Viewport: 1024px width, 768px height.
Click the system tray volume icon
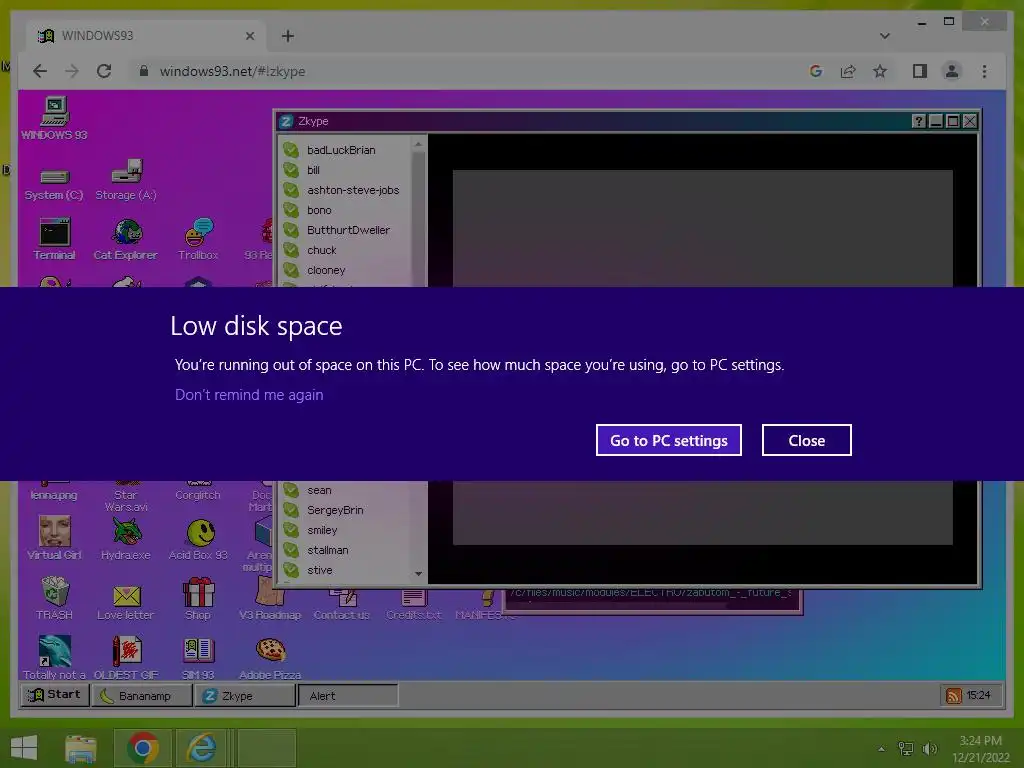[x=929, y=748]
